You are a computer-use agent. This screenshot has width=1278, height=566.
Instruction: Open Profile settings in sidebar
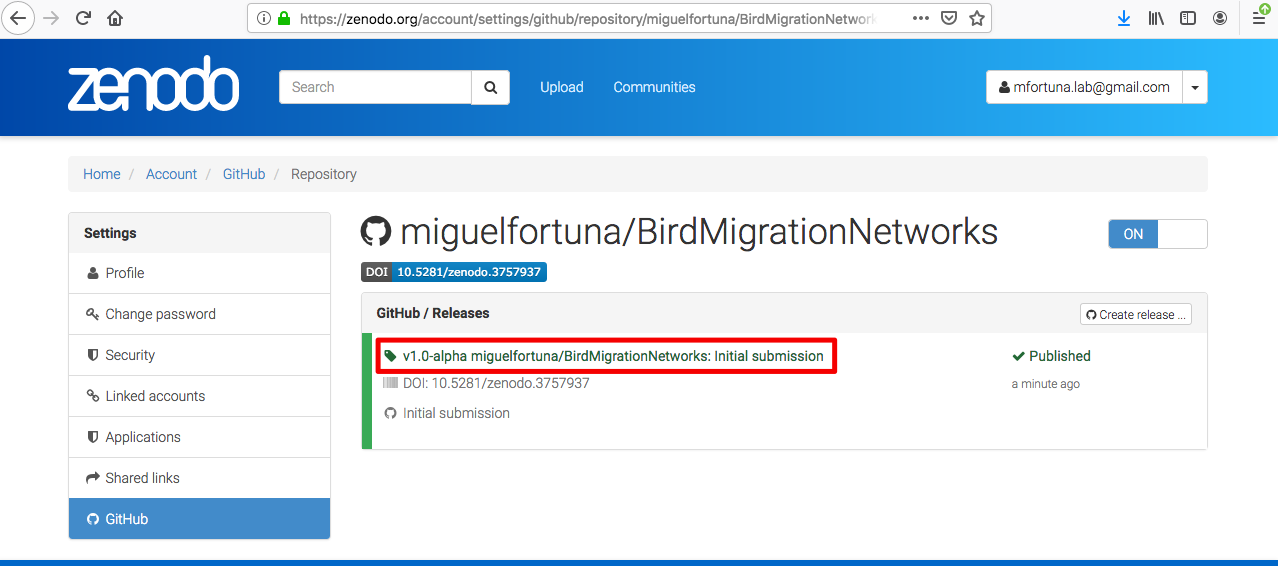(x=199, y=273)
